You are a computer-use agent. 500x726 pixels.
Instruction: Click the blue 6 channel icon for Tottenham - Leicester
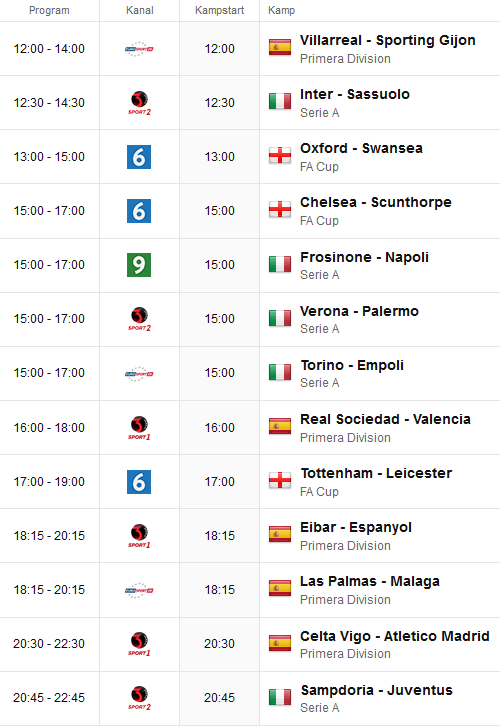[x=139, y=482]
